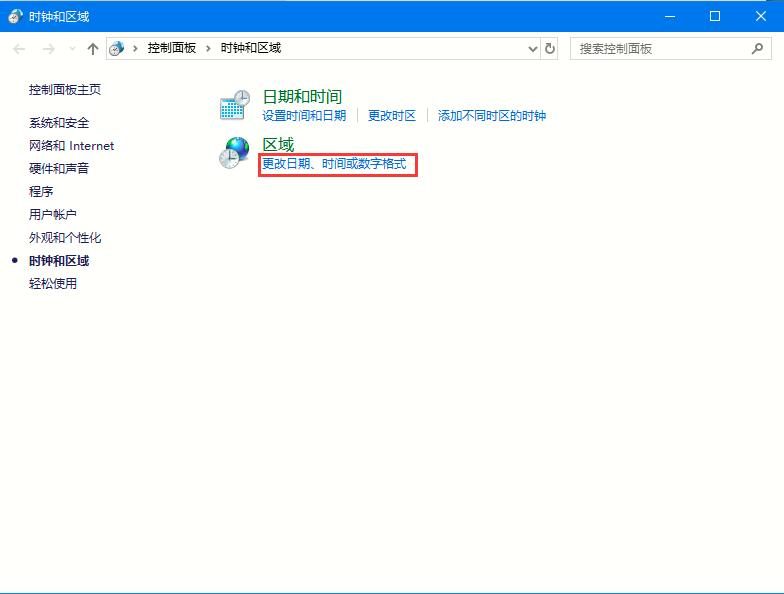Go to 控制面板 in the breadcrumb path

pyautogui.click(x=171, y=48)
